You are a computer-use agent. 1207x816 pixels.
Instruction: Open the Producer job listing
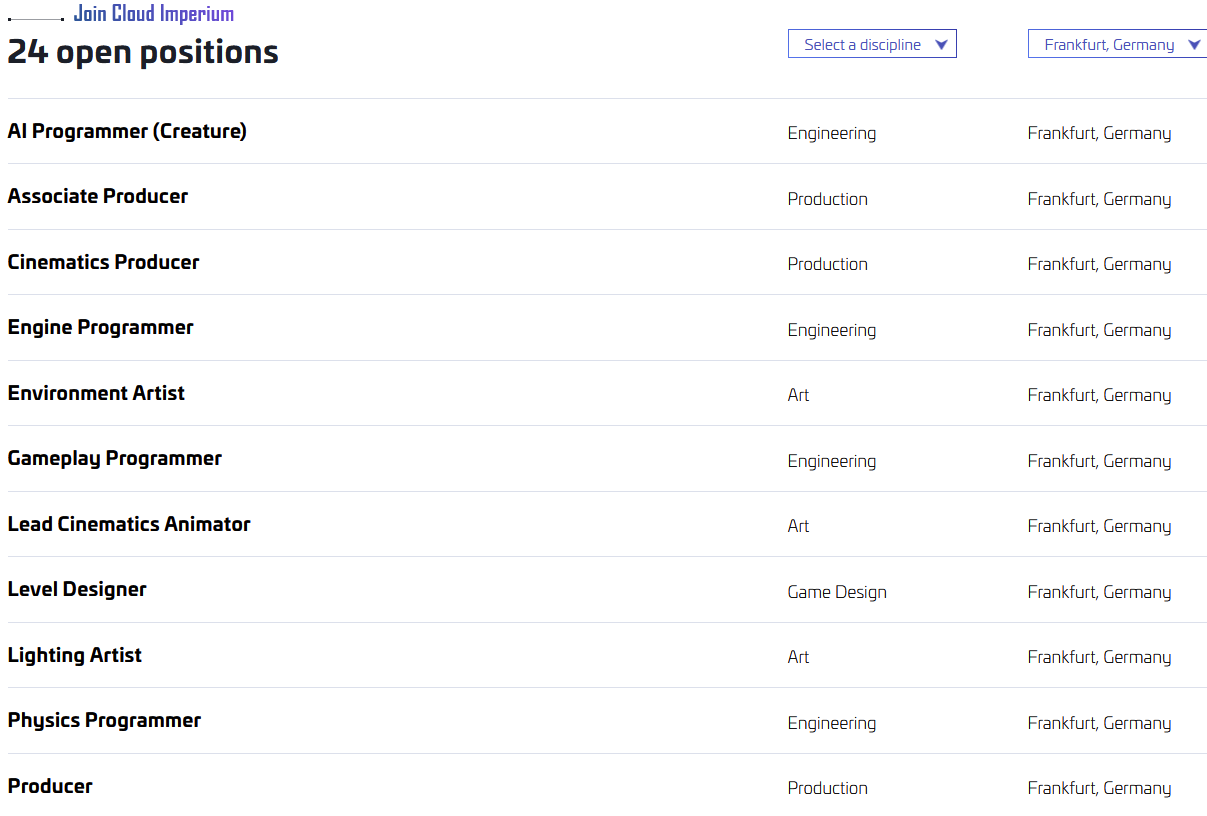(x=50, y=786)
